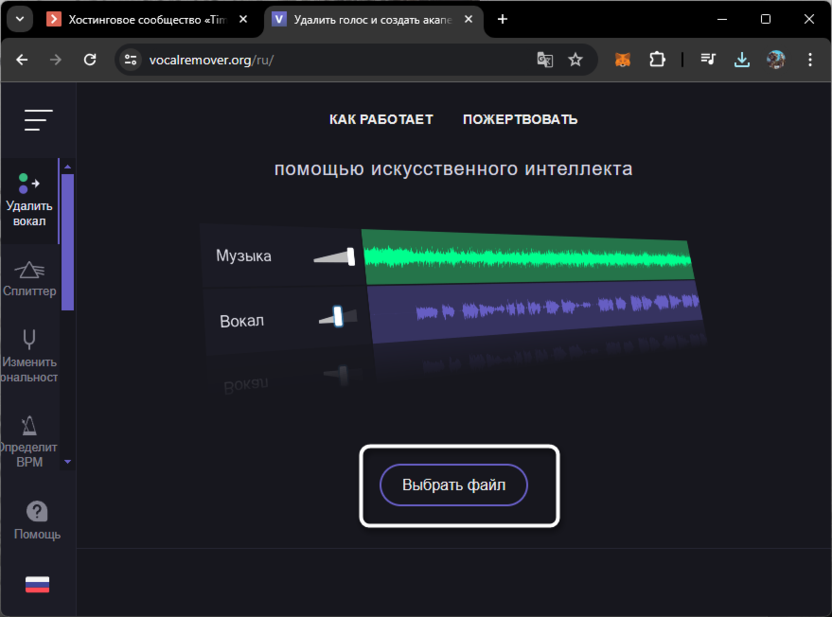Translate this page icon
The image size is (832, 617).
tap(545, 59)
